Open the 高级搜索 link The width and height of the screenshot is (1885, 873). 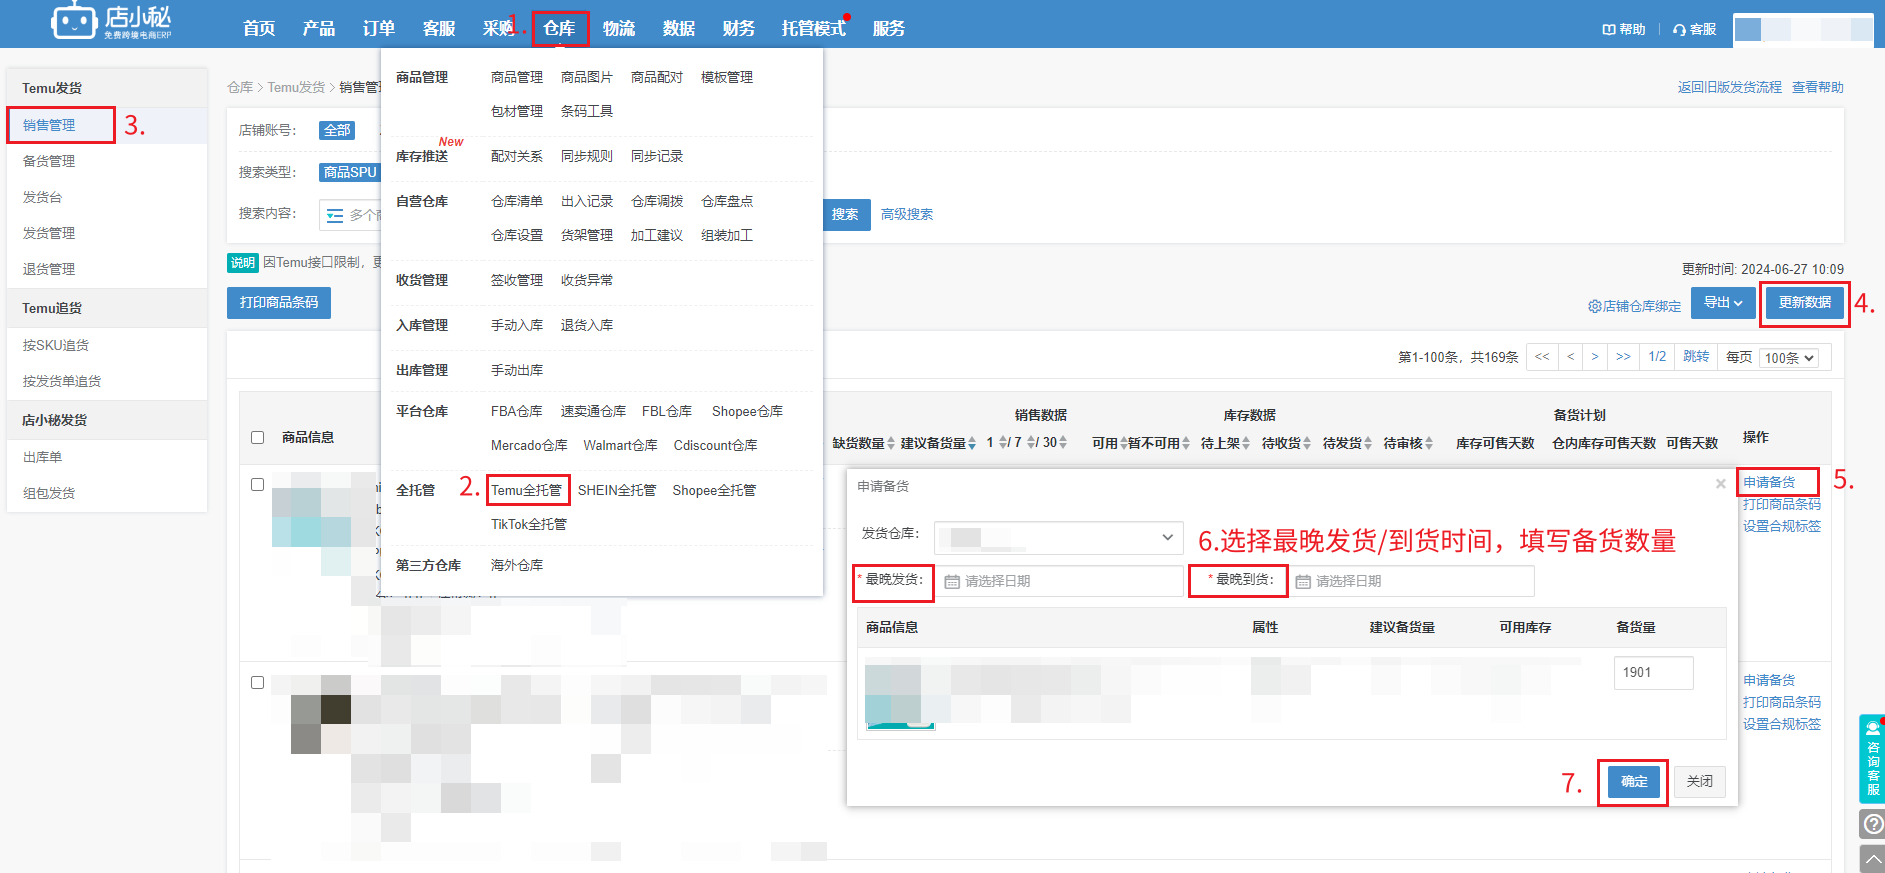click(x=907, y=215)
